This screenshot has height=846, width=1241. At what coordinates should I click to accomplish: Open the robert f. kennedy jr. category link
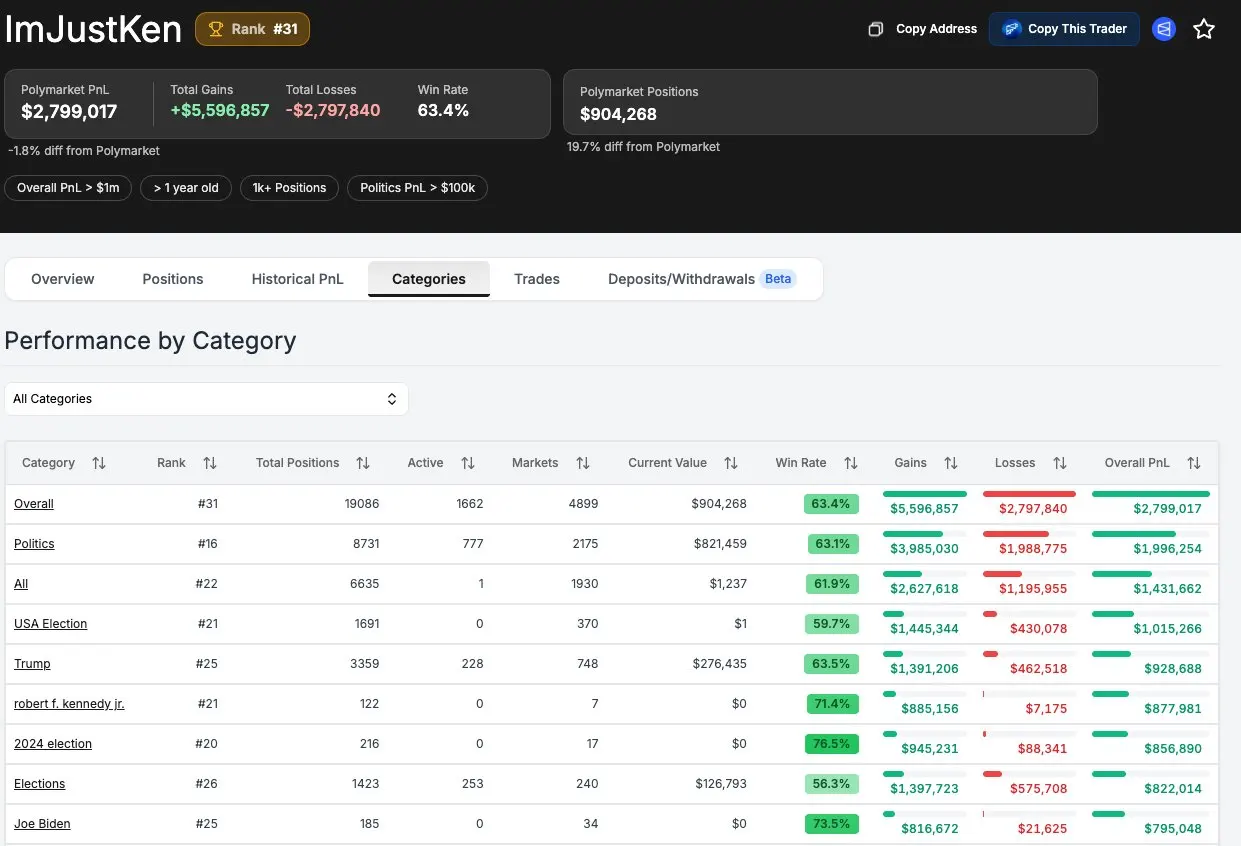[x=68, y=703]
